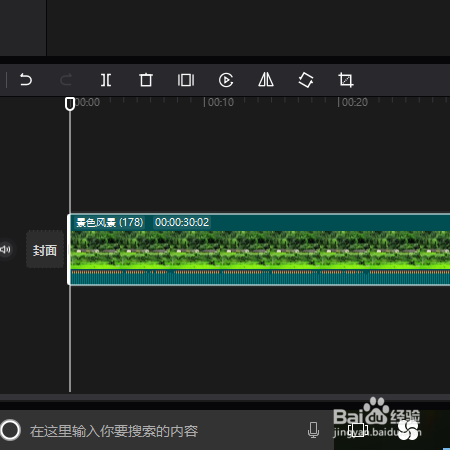
Task: Click the taskbar microphone icon
Action: [313, 430]
